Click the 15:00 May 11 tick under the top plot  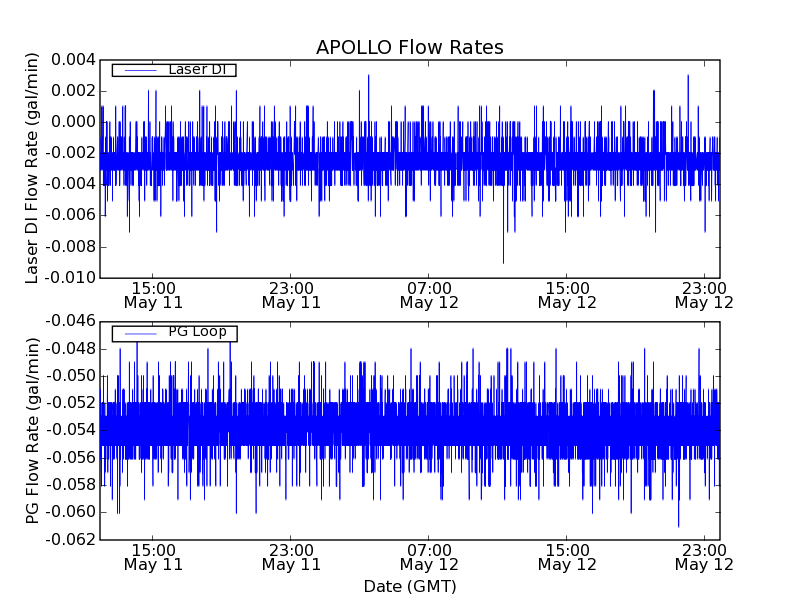pos(153,294)
